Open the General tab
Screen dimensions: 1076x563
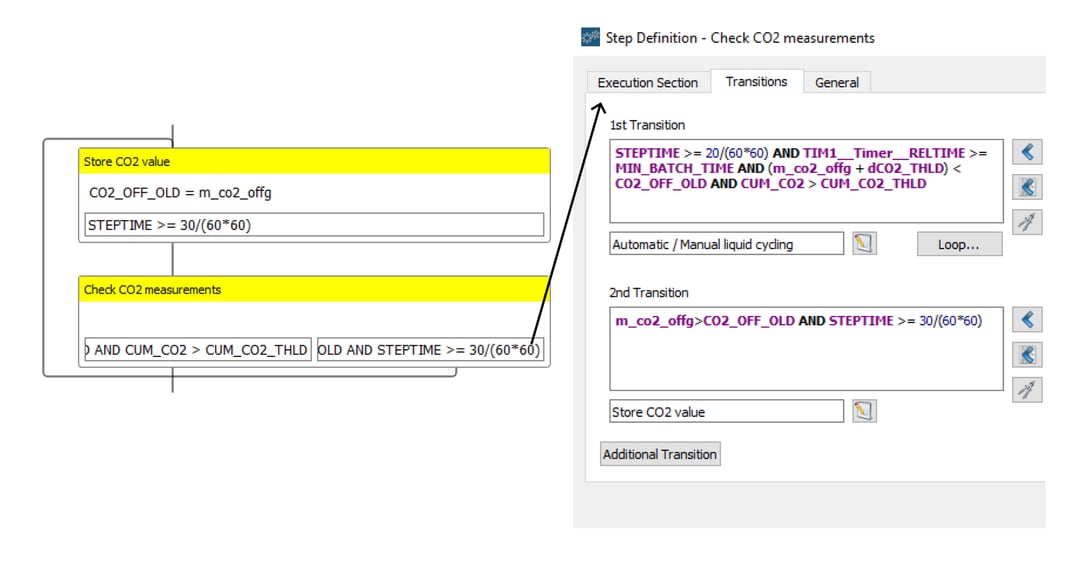(836, 82)
